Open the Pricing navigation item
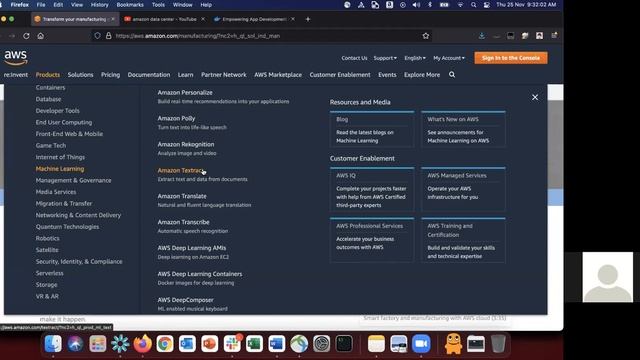This screenshot has width=640, height=360. tap(111, 75)
